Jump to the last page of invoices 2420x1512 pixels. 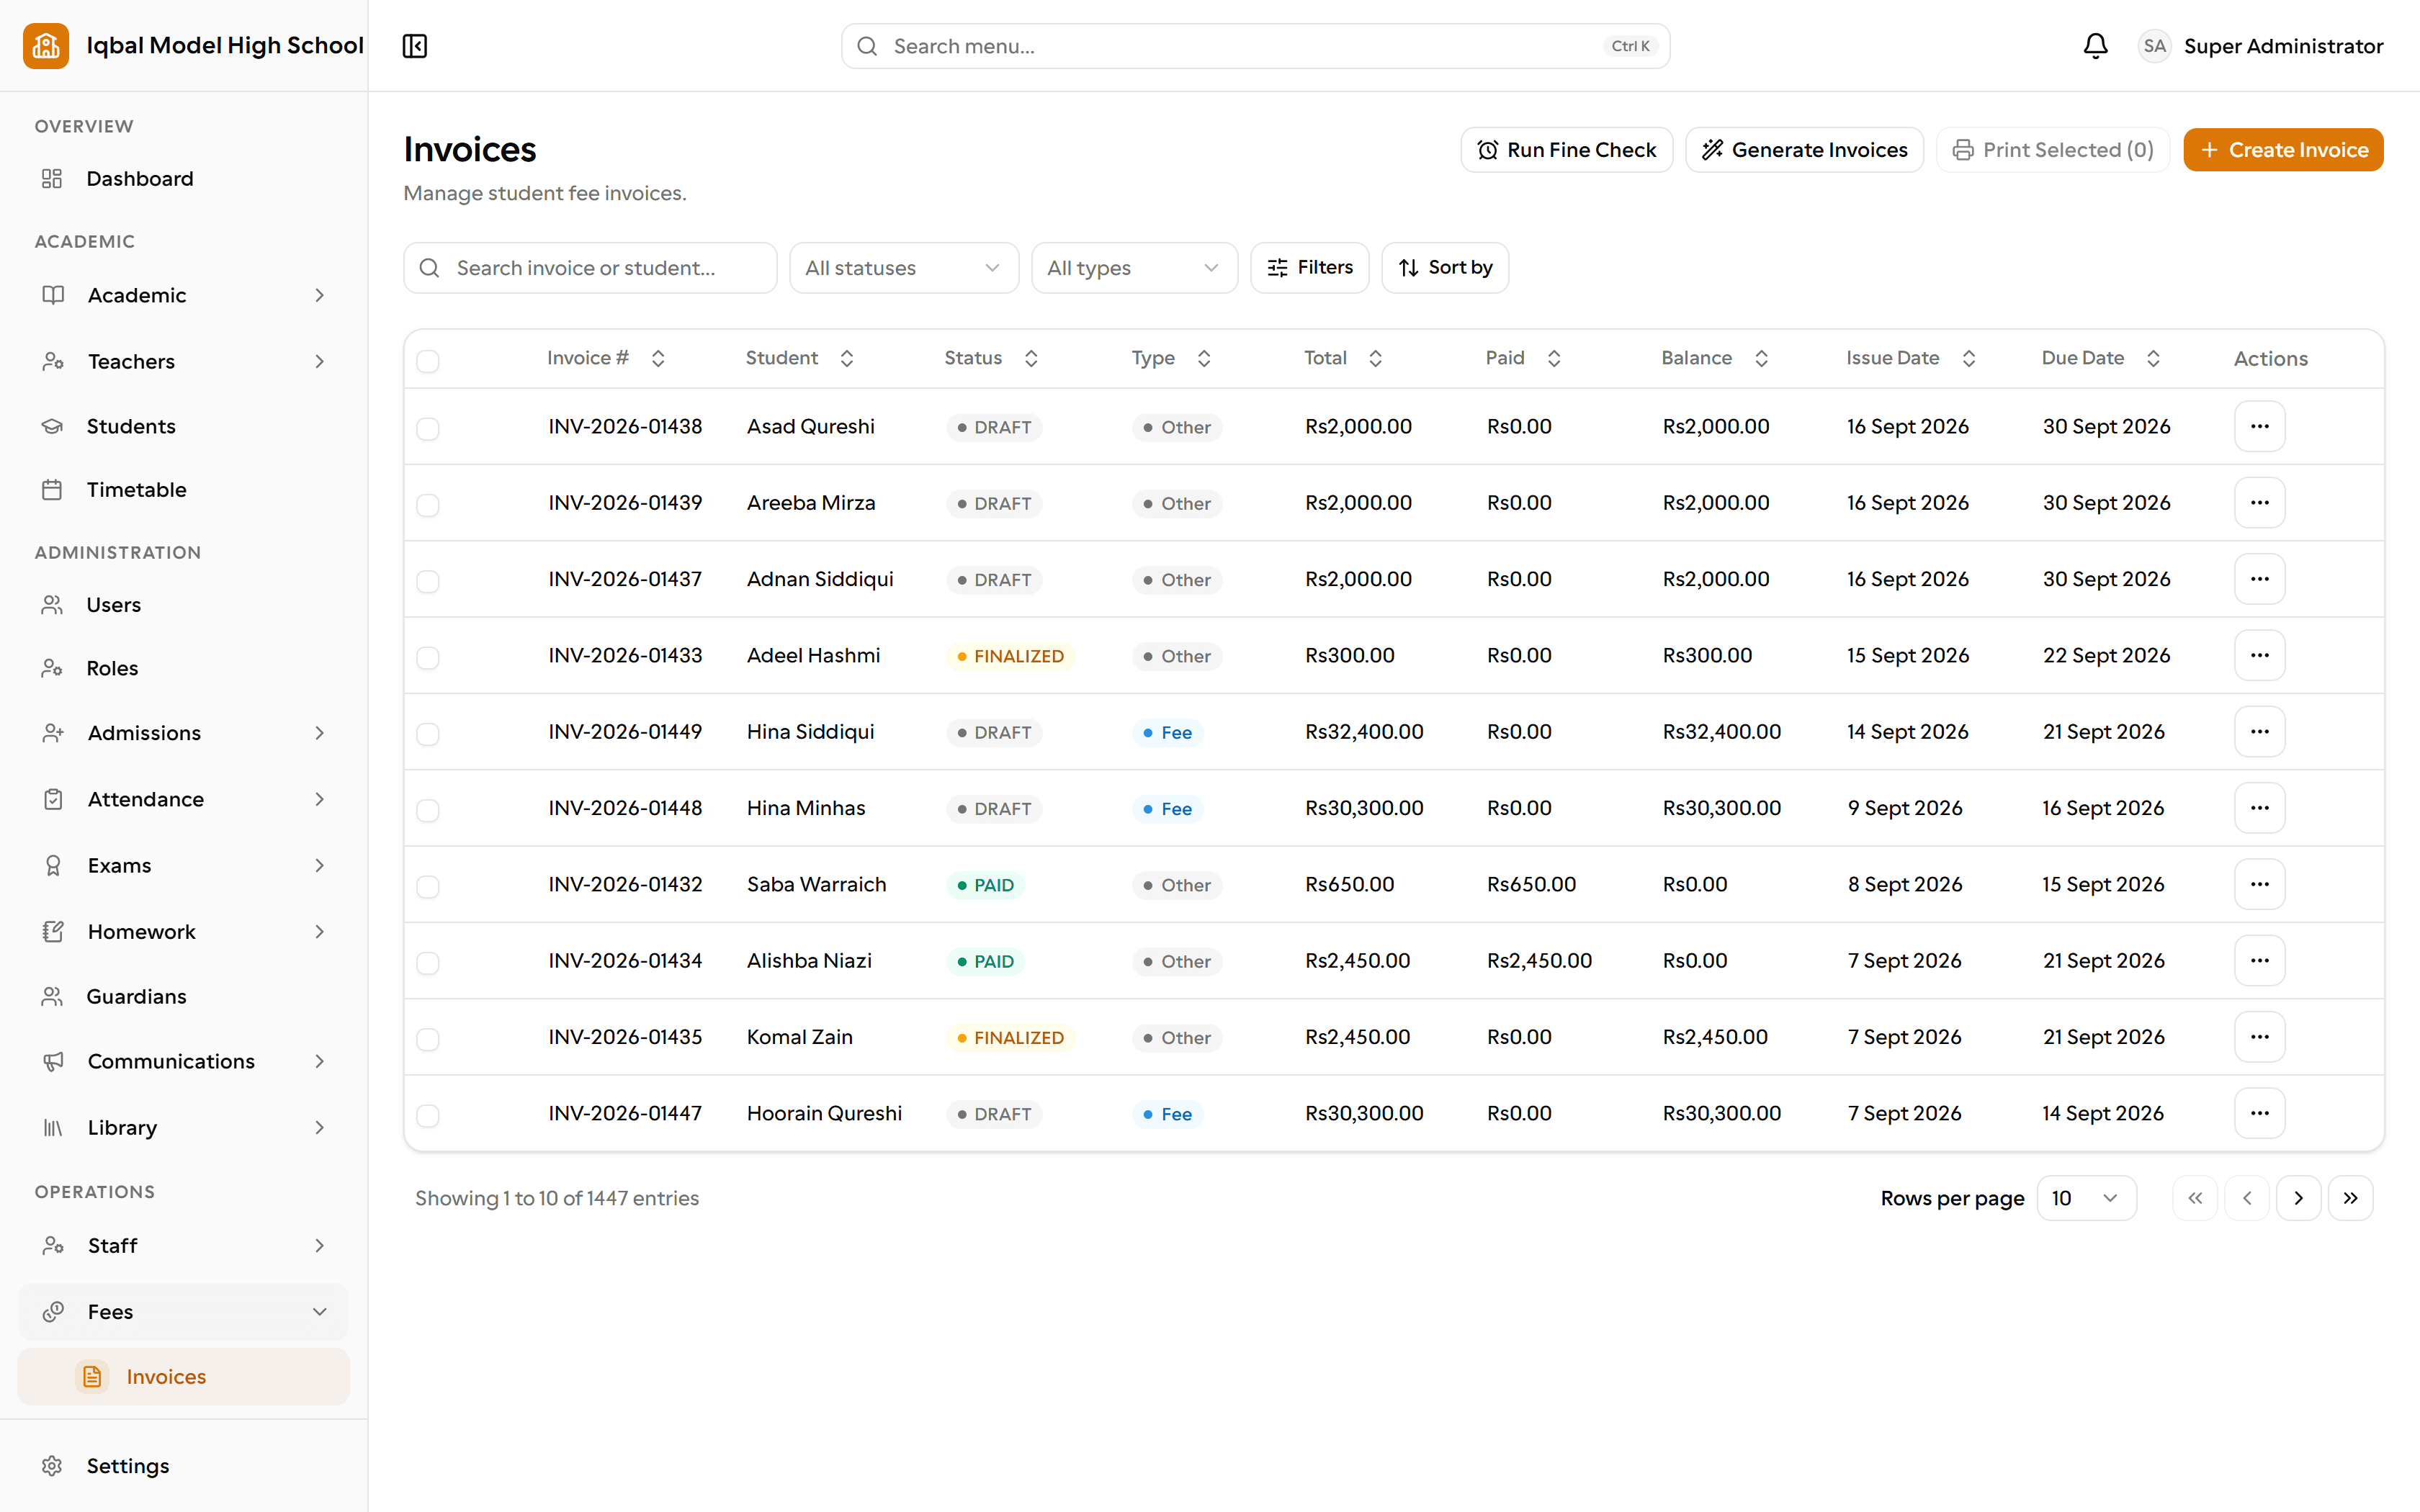tap(2350, 1198)
